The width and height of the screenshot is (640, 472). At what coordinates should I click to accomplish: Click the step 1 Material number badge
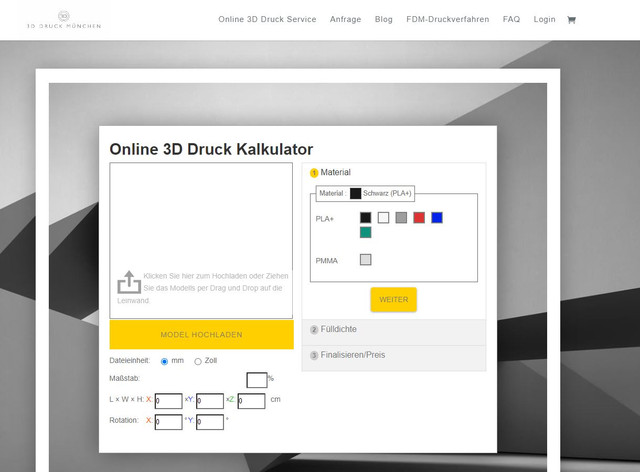coord(314,173)
